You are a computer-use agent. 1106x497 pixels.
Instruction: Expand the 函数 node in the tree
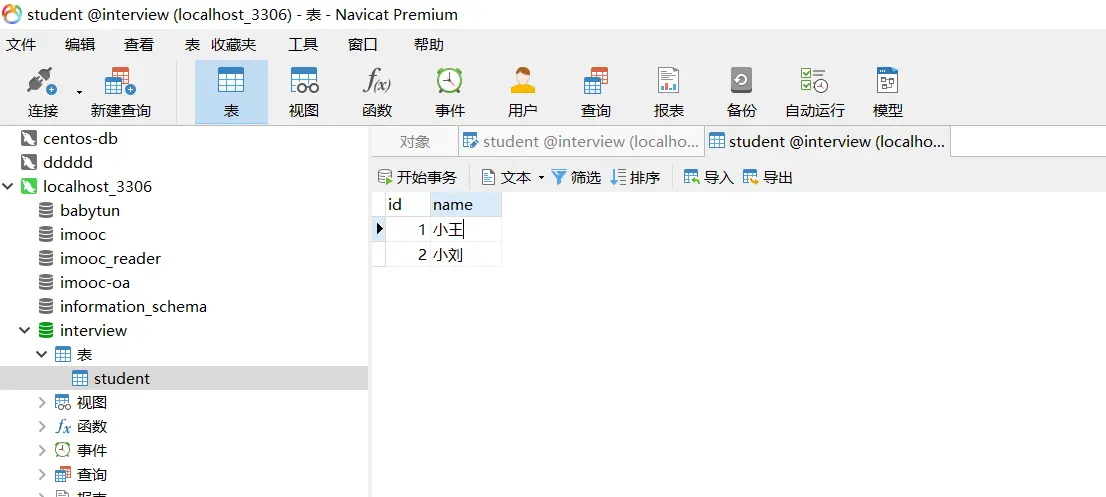pos(42,427)
